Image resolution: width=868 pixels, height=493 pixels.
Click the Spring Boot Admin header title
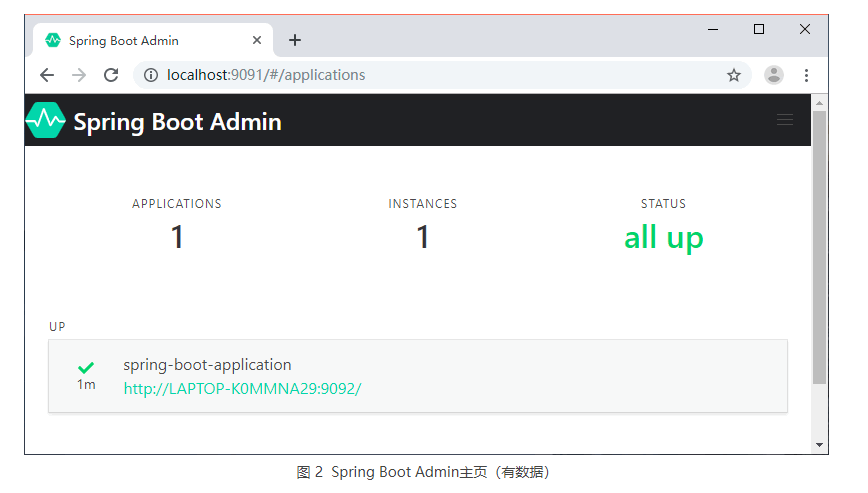point(177,122)
